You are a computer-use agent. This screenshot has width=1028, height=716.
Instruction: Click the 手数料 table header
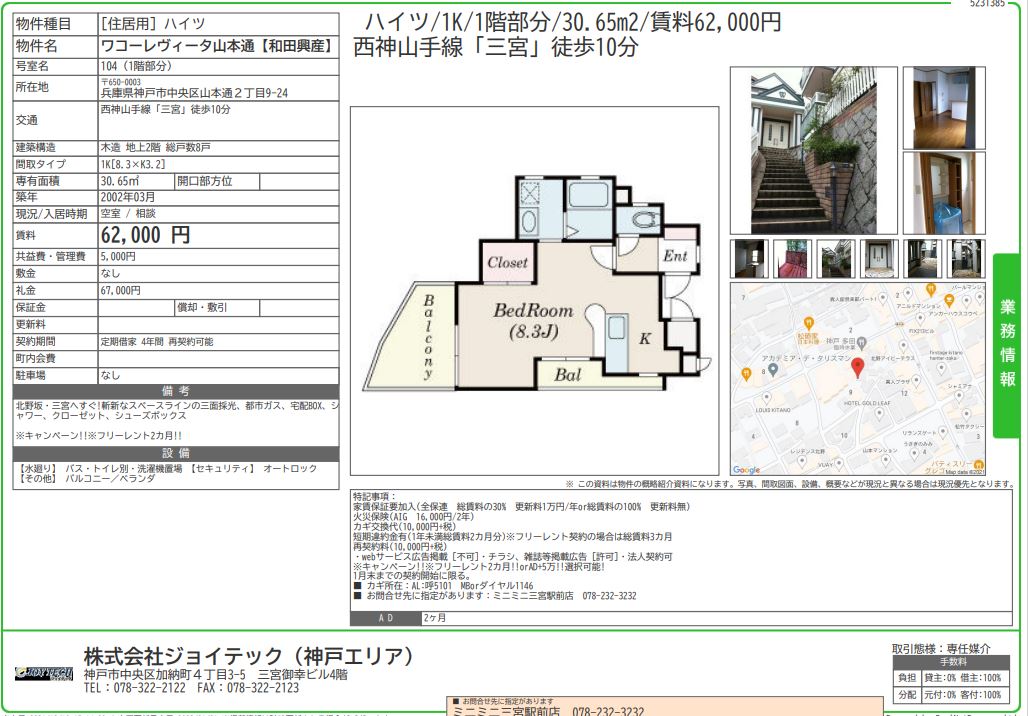(x=953, y=662)
